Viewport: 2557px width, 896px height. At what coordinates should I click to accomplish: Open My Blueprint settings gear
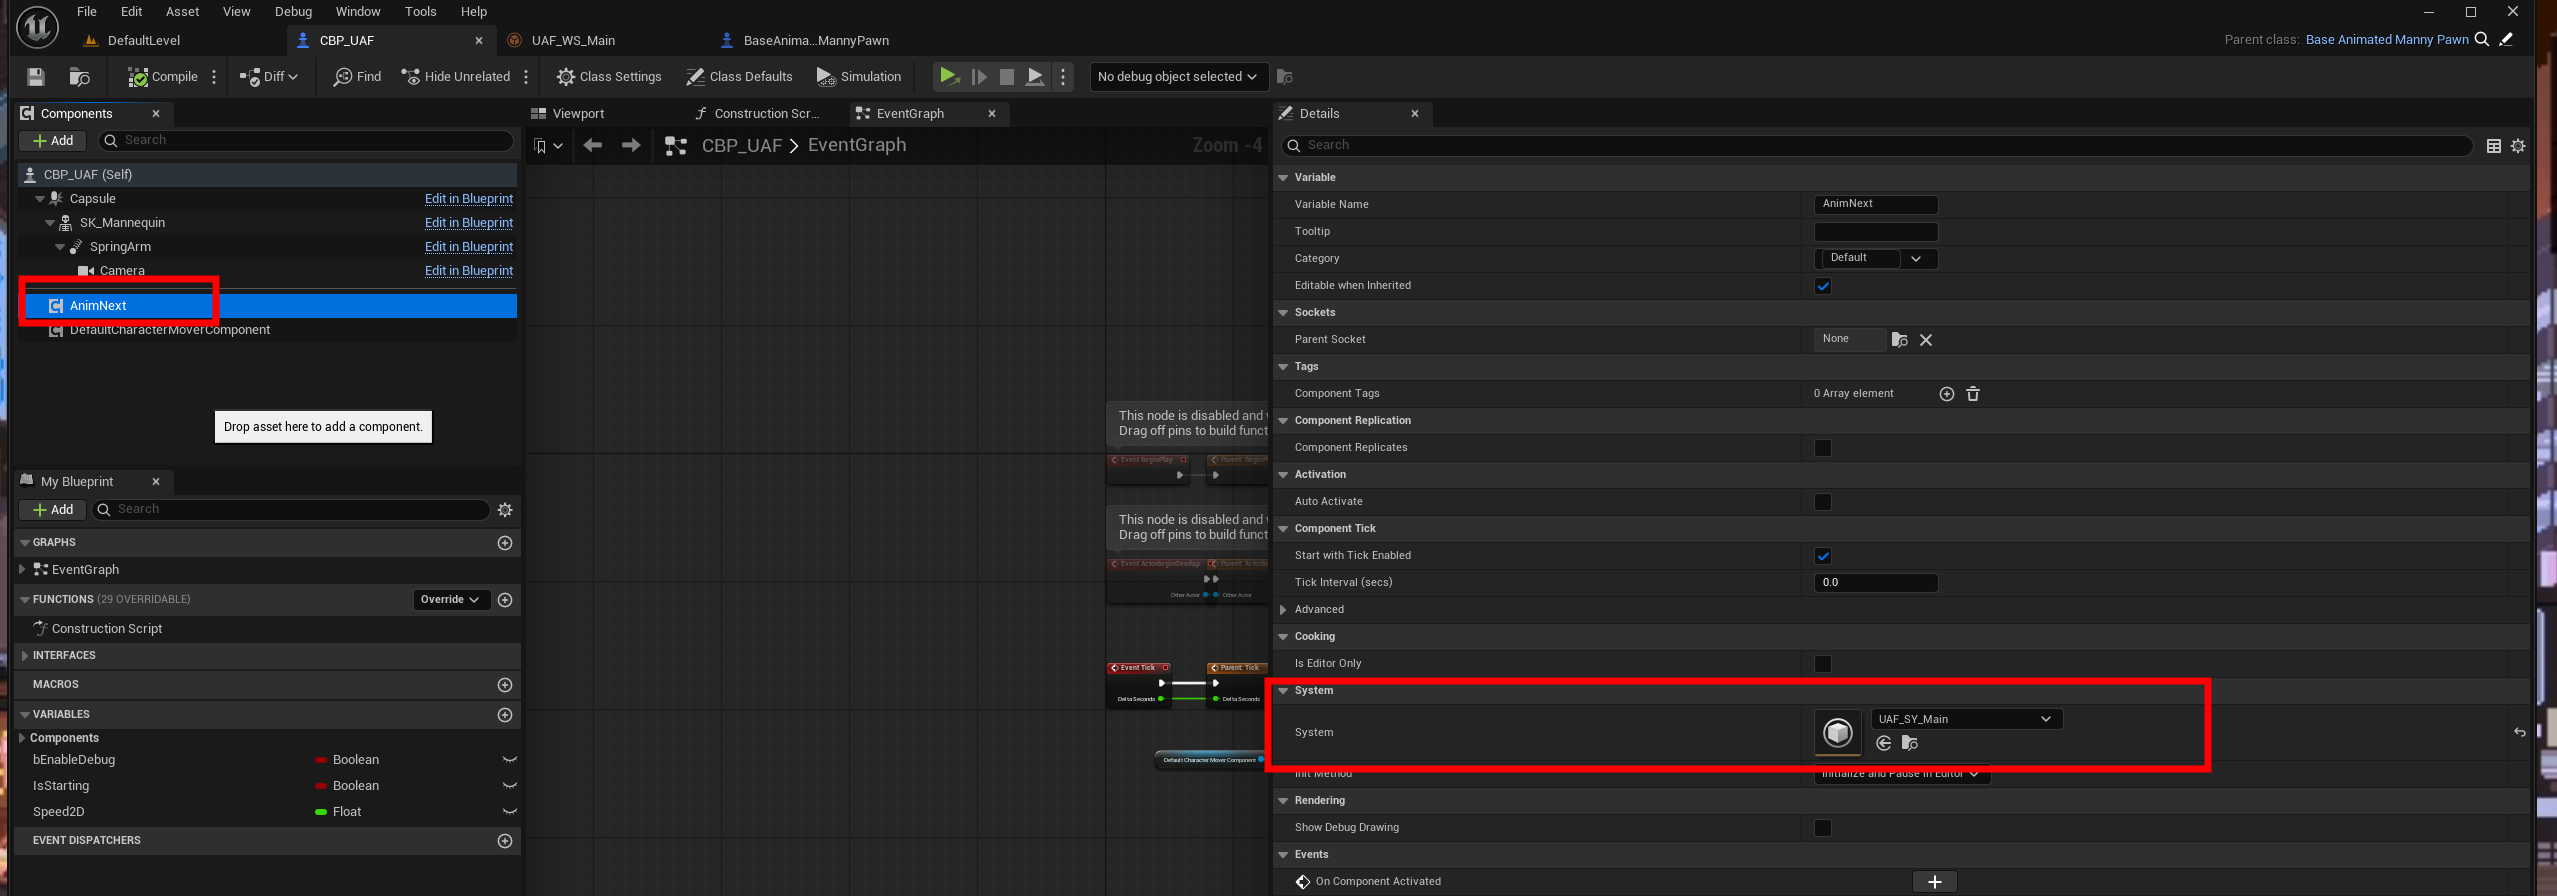tap(505, 510)
